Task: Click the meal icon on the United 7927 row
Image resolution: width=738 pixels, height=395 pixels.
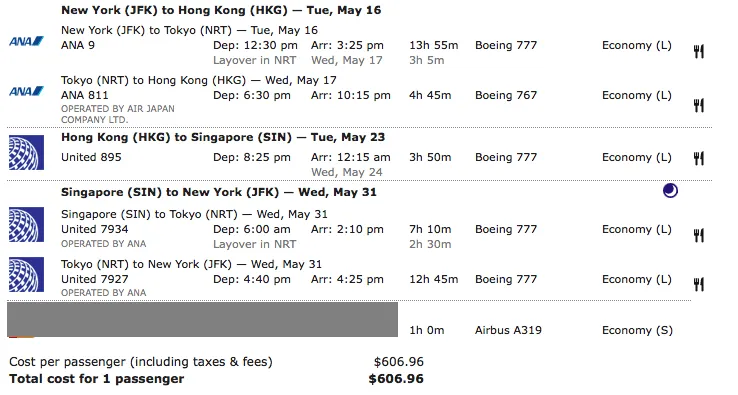Action: coord(699,284)
